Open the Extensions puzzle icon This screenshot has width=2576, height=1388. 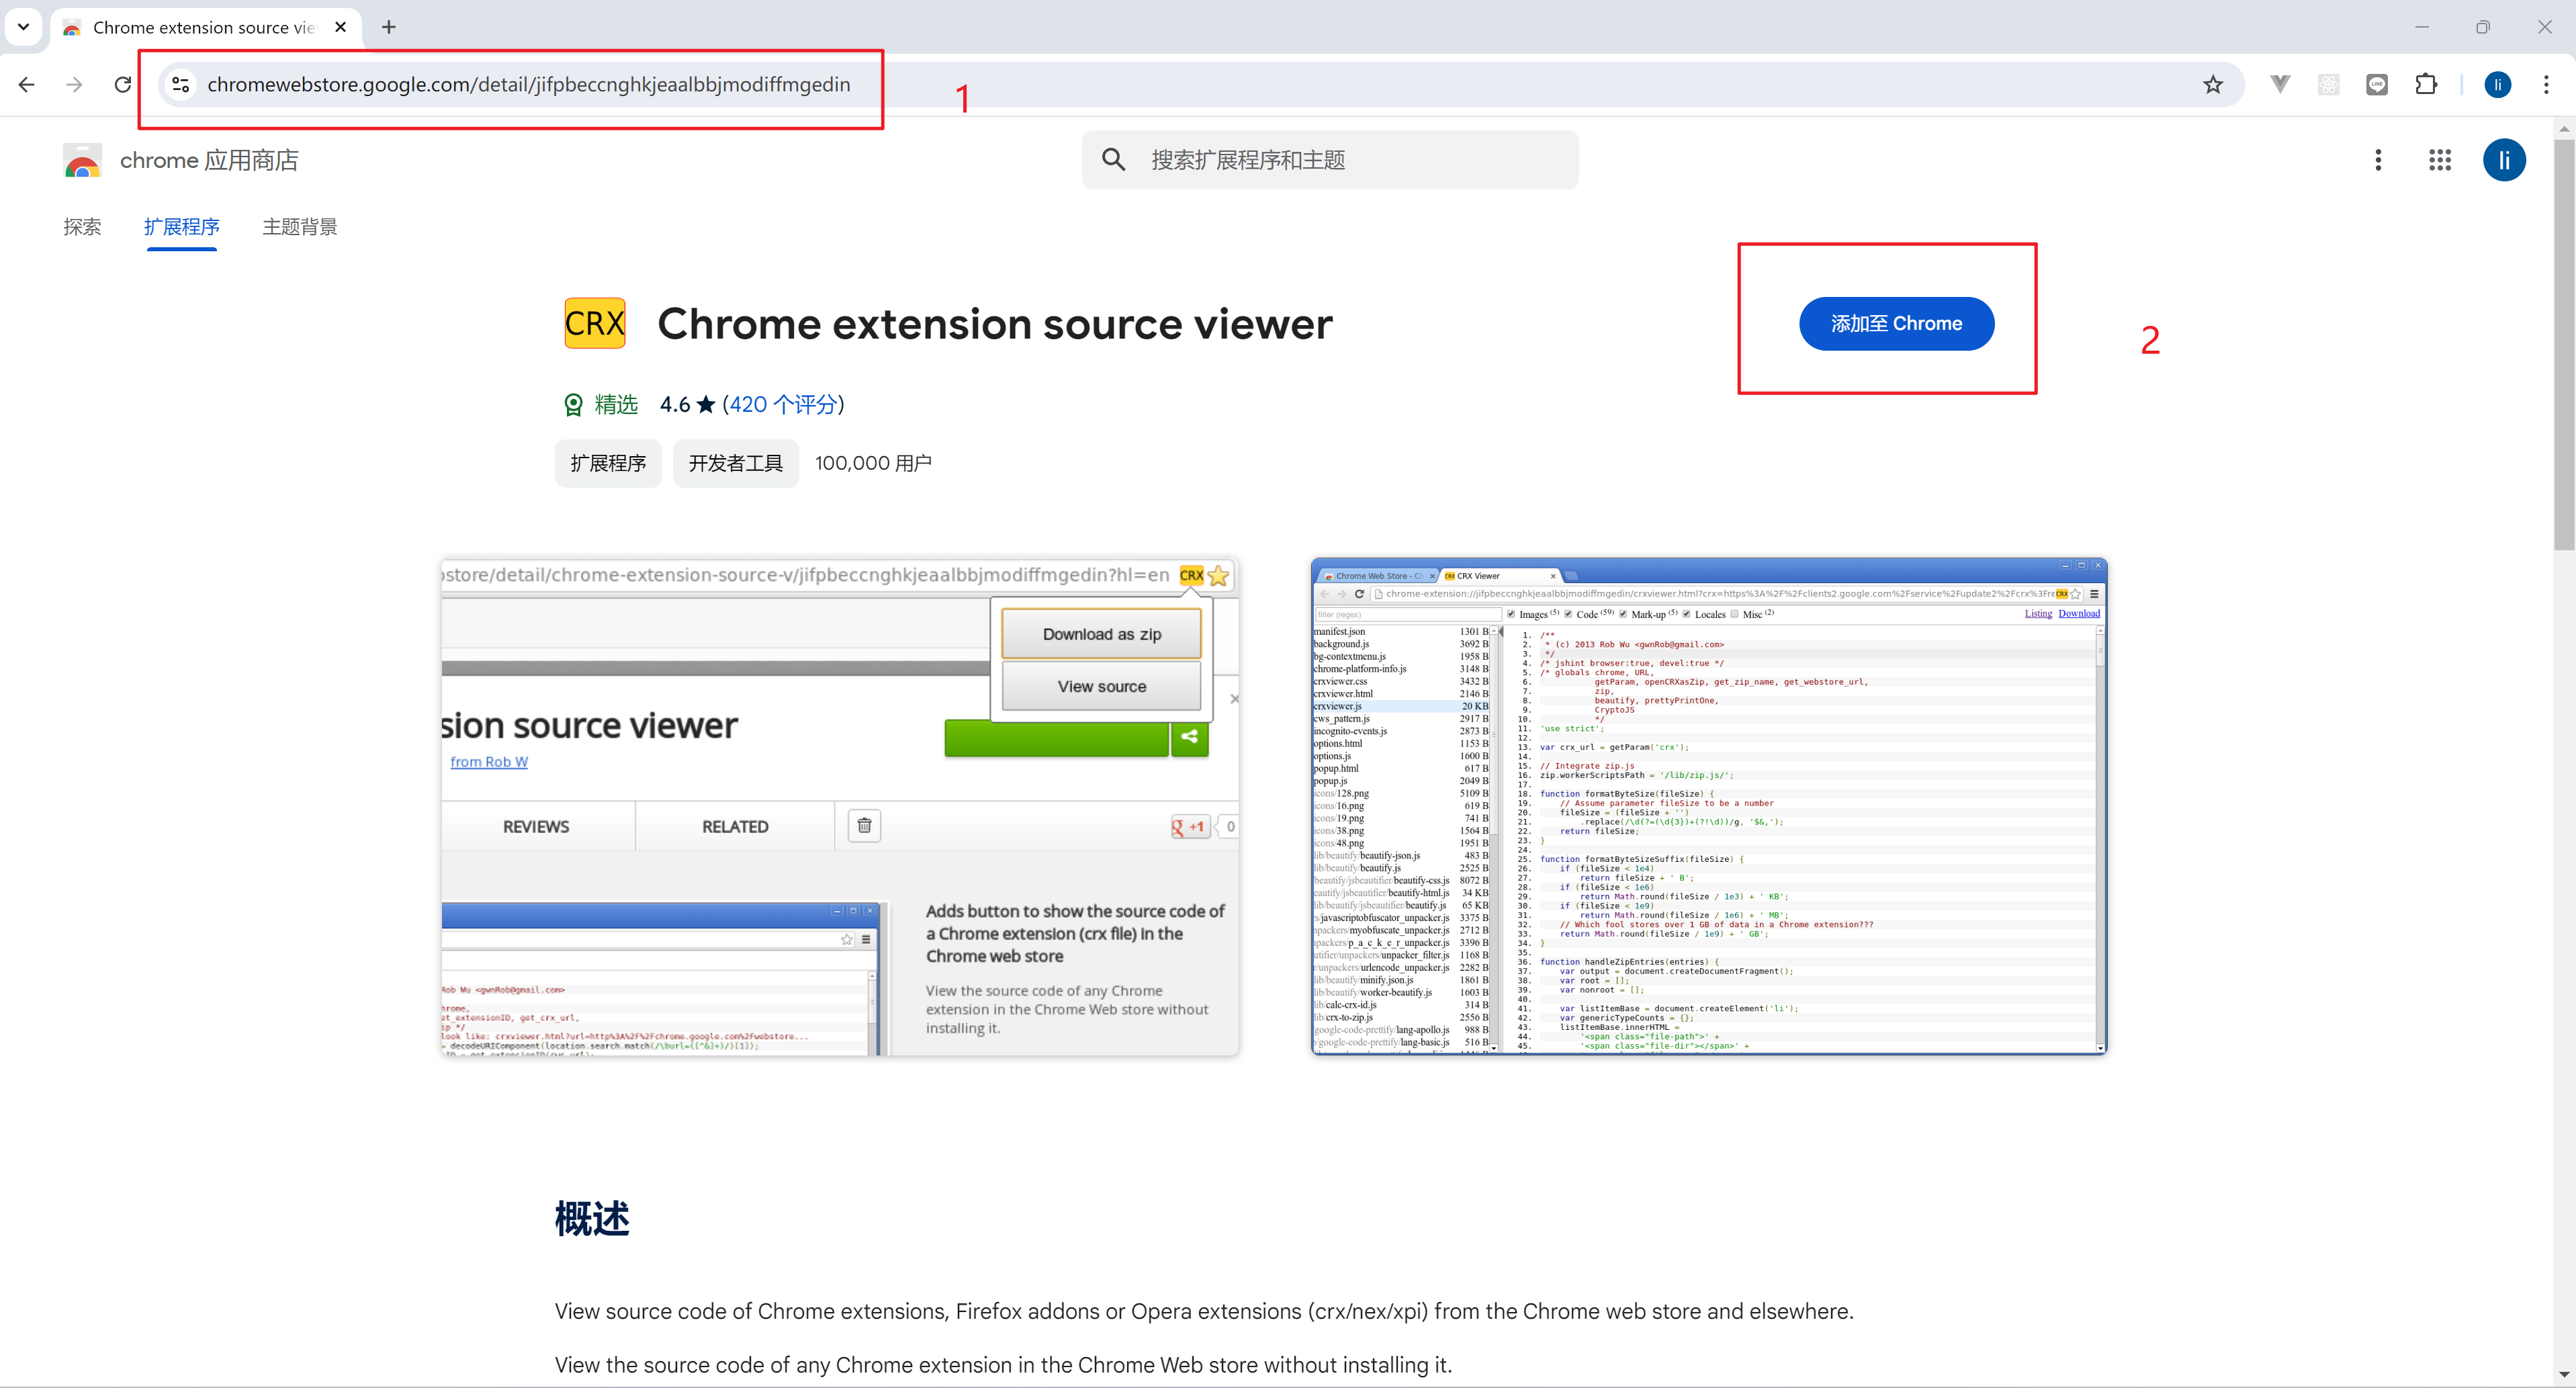point(2426,85)
